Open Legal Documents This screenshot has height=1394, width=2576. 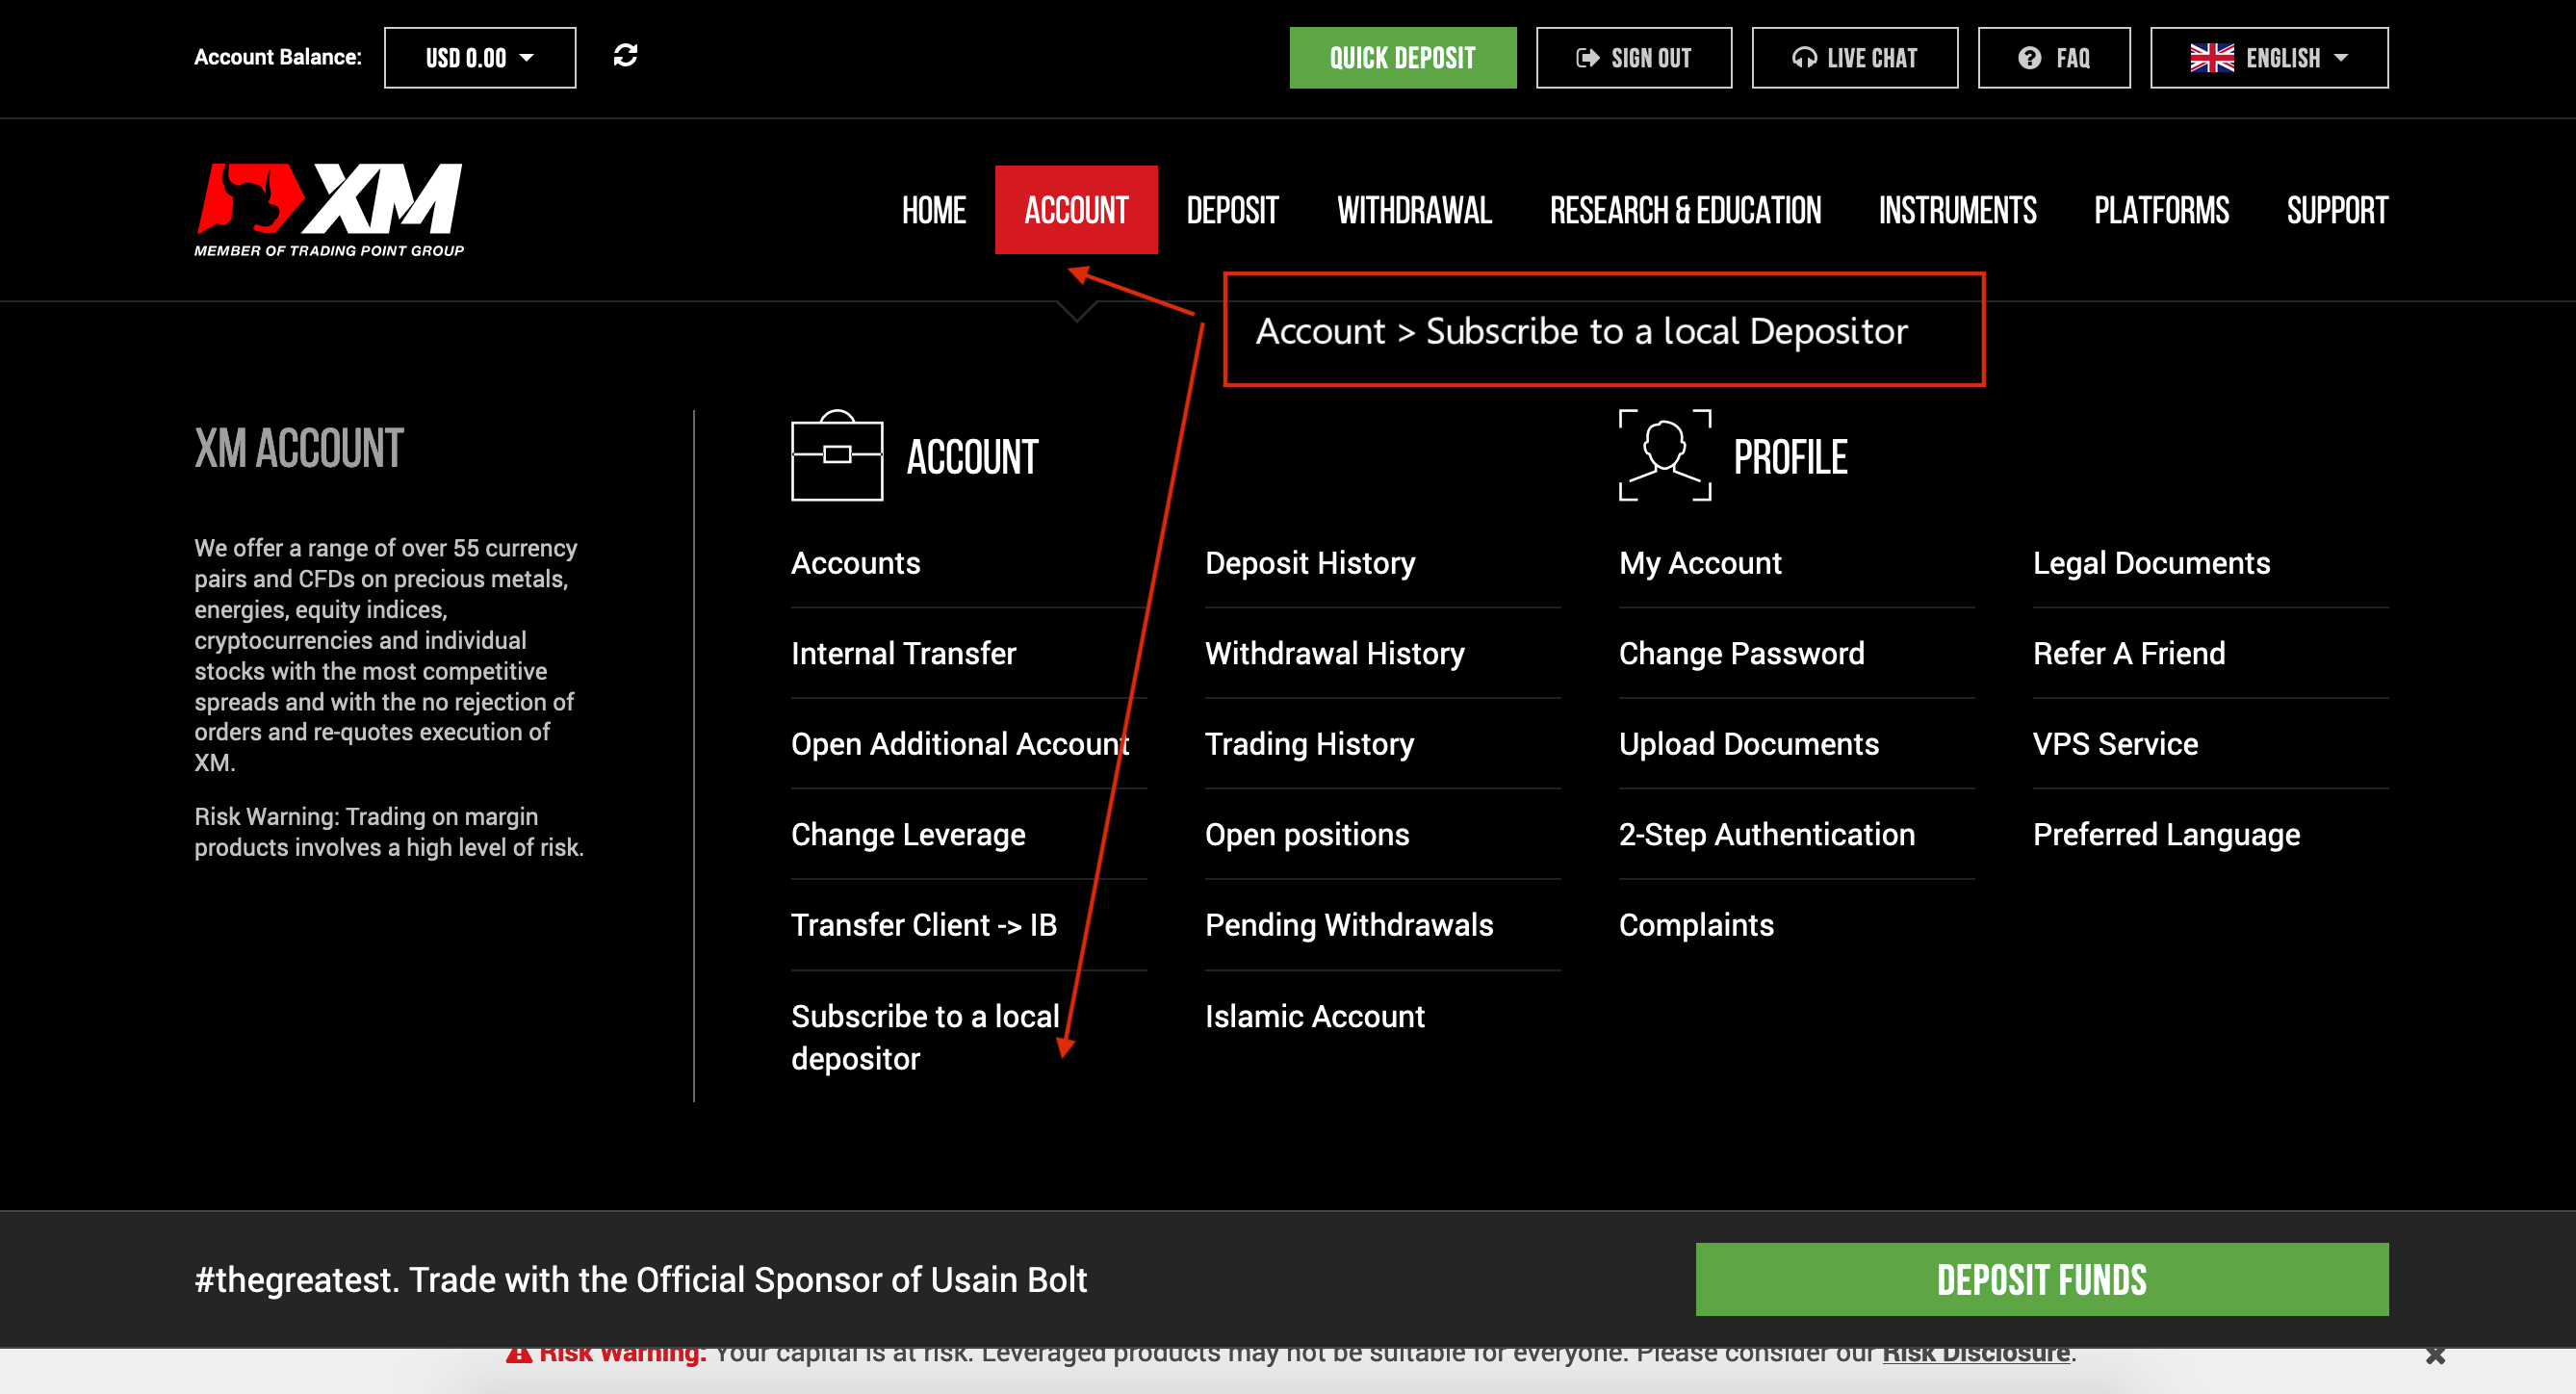point(2152,563)
